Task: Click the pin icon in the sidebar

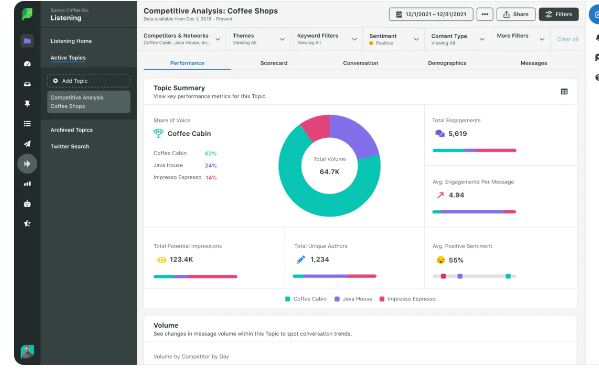Action: (x=27, y=104)
